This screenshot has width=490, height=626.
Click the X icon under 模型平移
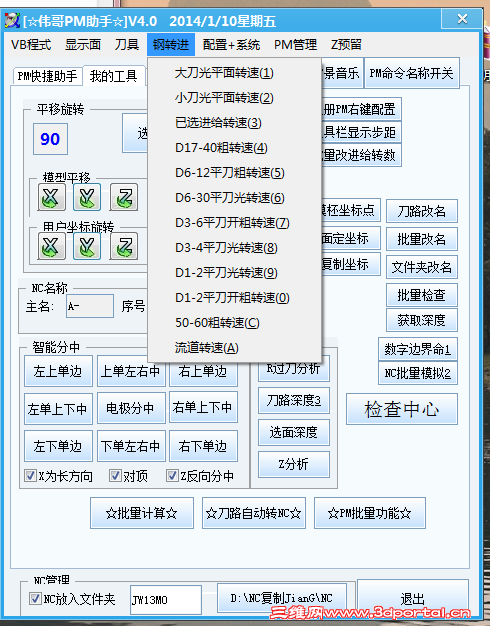point(52,197)
